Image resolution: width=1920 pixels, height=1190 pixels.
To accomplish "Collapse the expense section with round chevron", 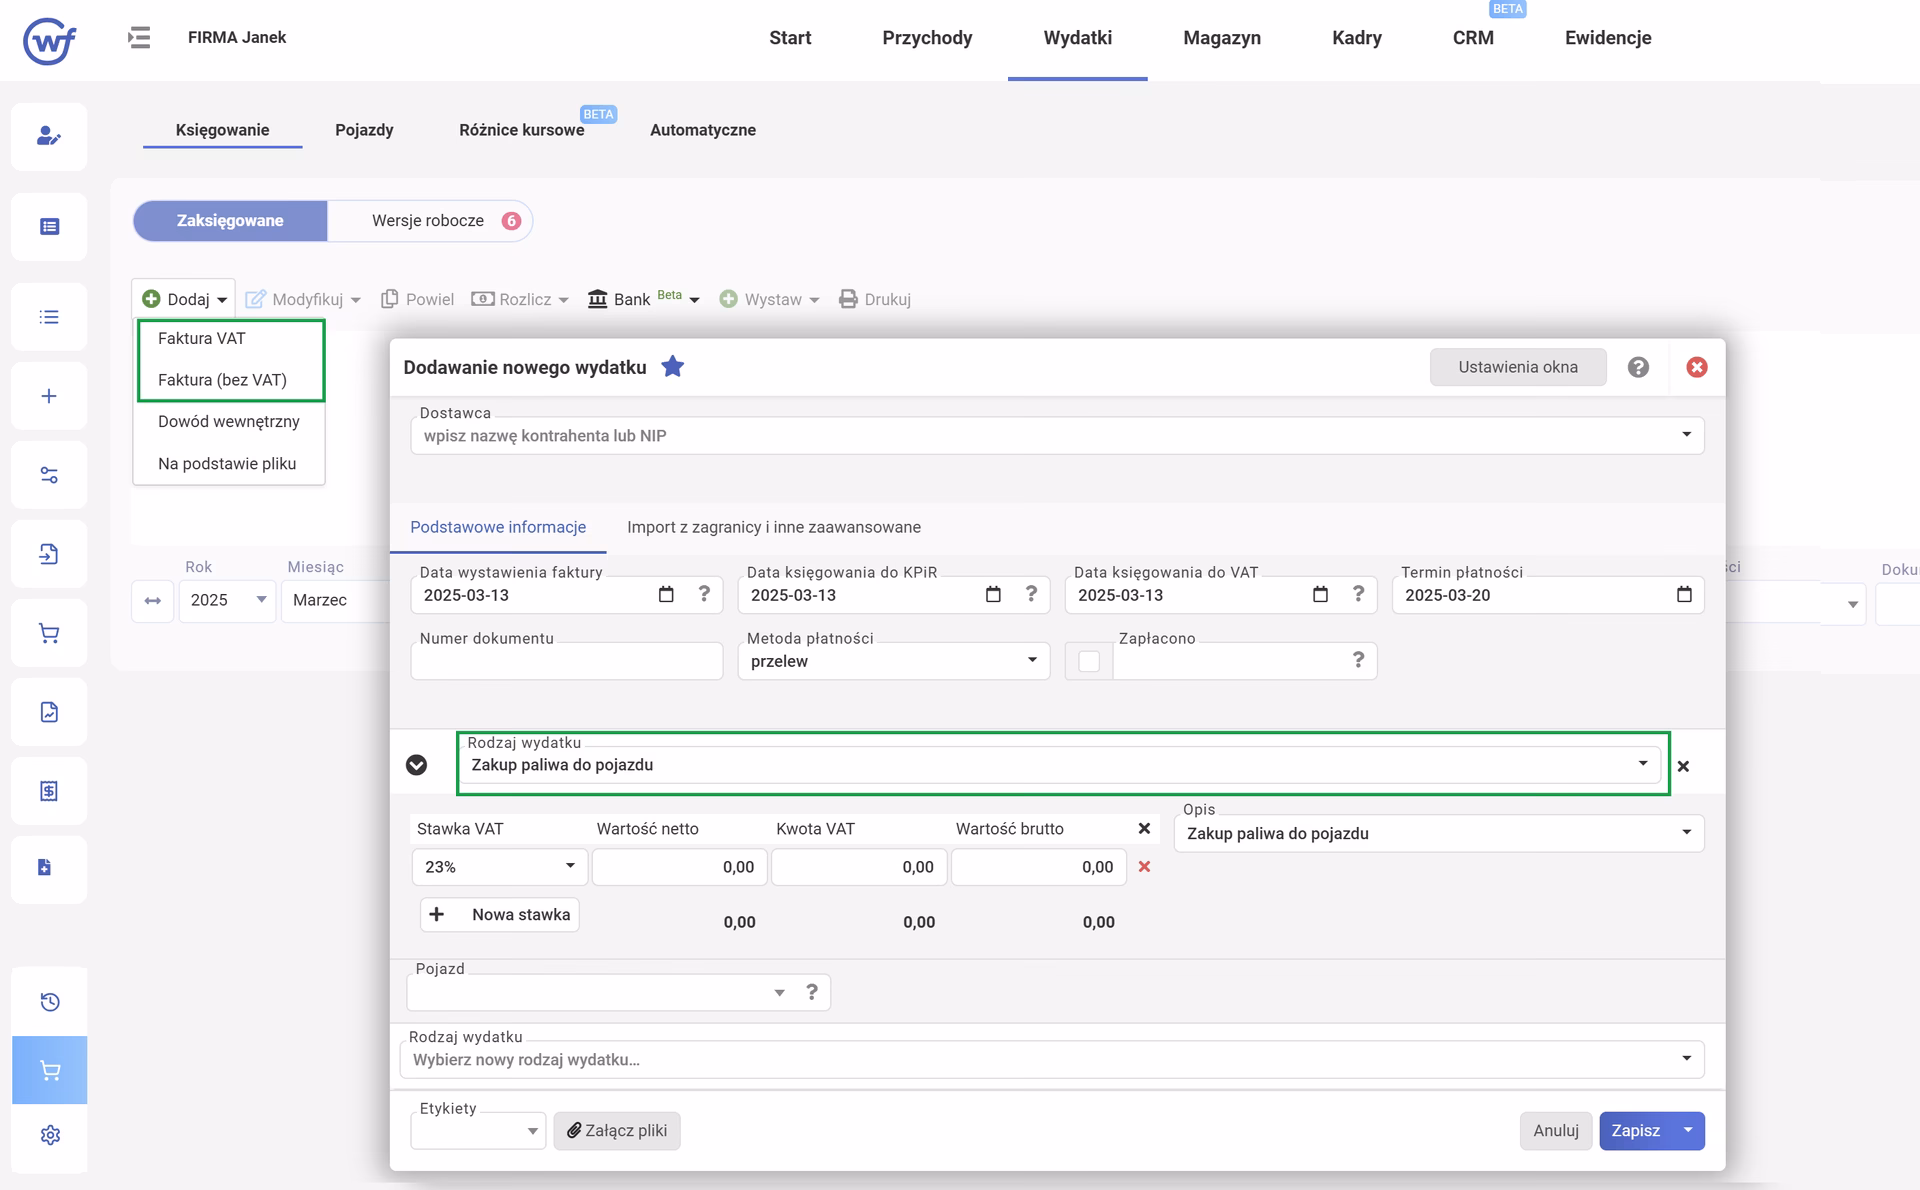I will point(417,765).
